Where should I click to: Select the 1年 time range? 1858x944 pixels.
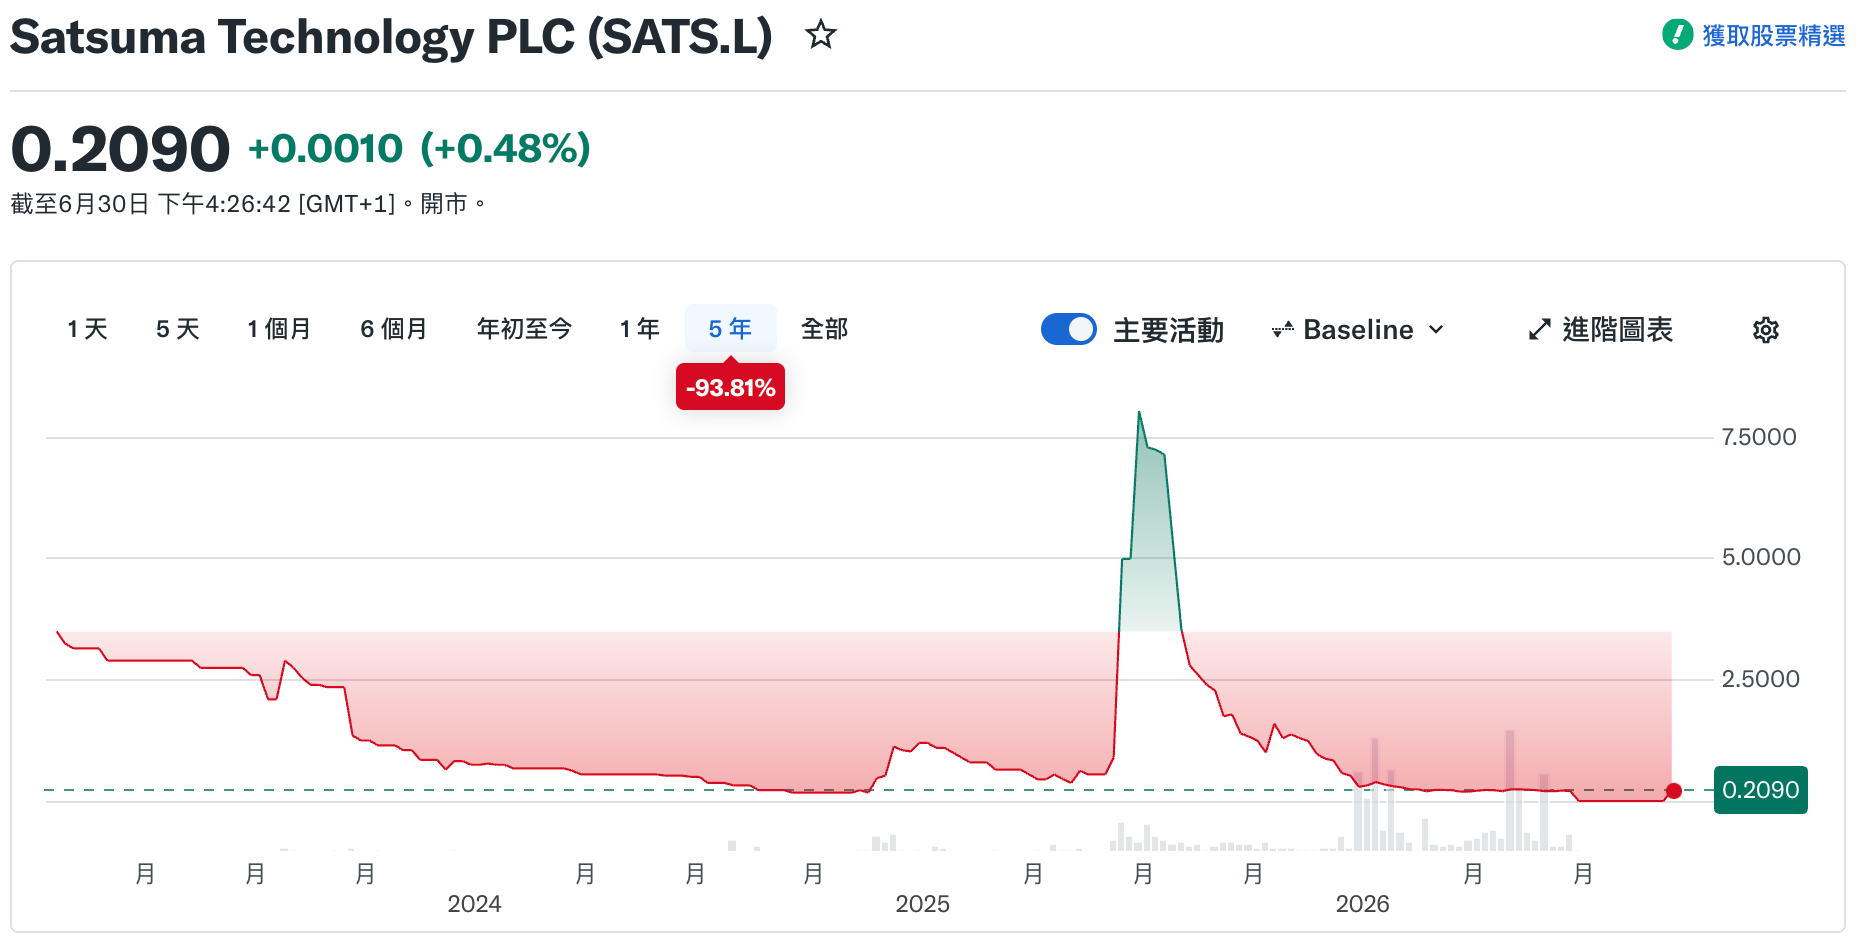[x=640, y=329]
